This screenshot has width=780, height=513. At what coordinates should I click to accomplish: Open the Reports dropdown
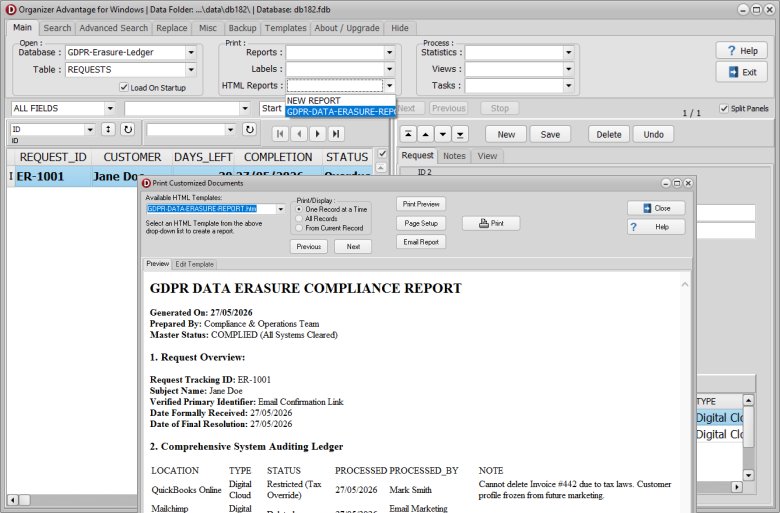click(x=390, y=52)
